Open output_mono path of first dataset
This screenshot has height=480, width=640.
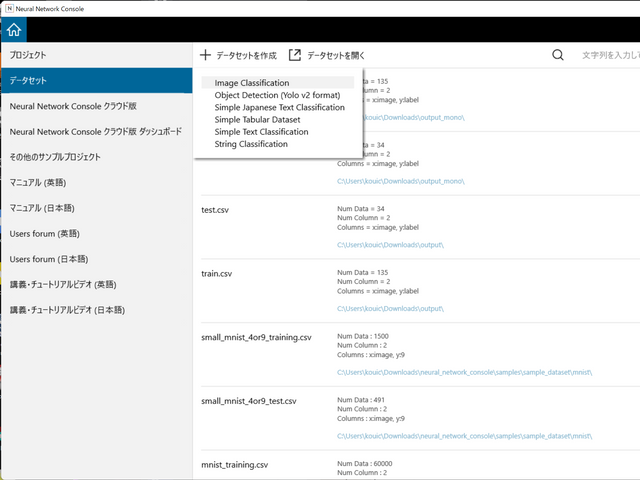414,118
